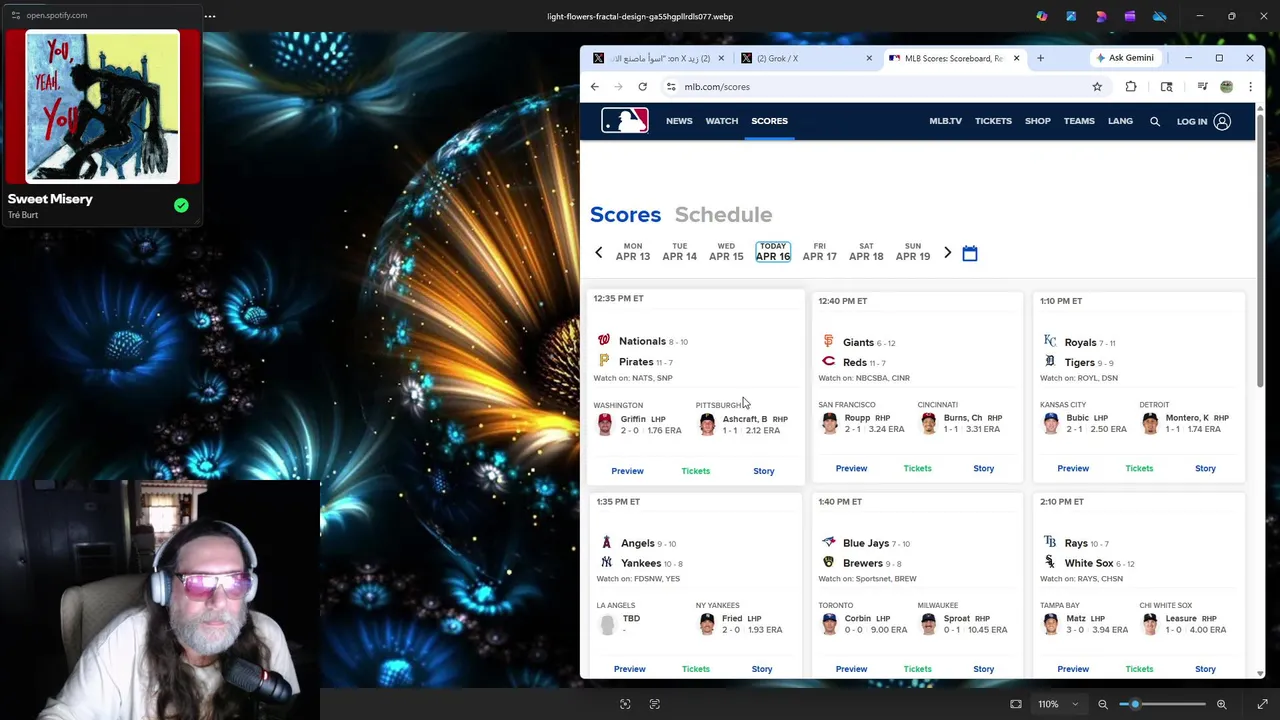Open the WATCH menu item
The height and width of the screenshot is (720, 1280).
coord(722,121)
